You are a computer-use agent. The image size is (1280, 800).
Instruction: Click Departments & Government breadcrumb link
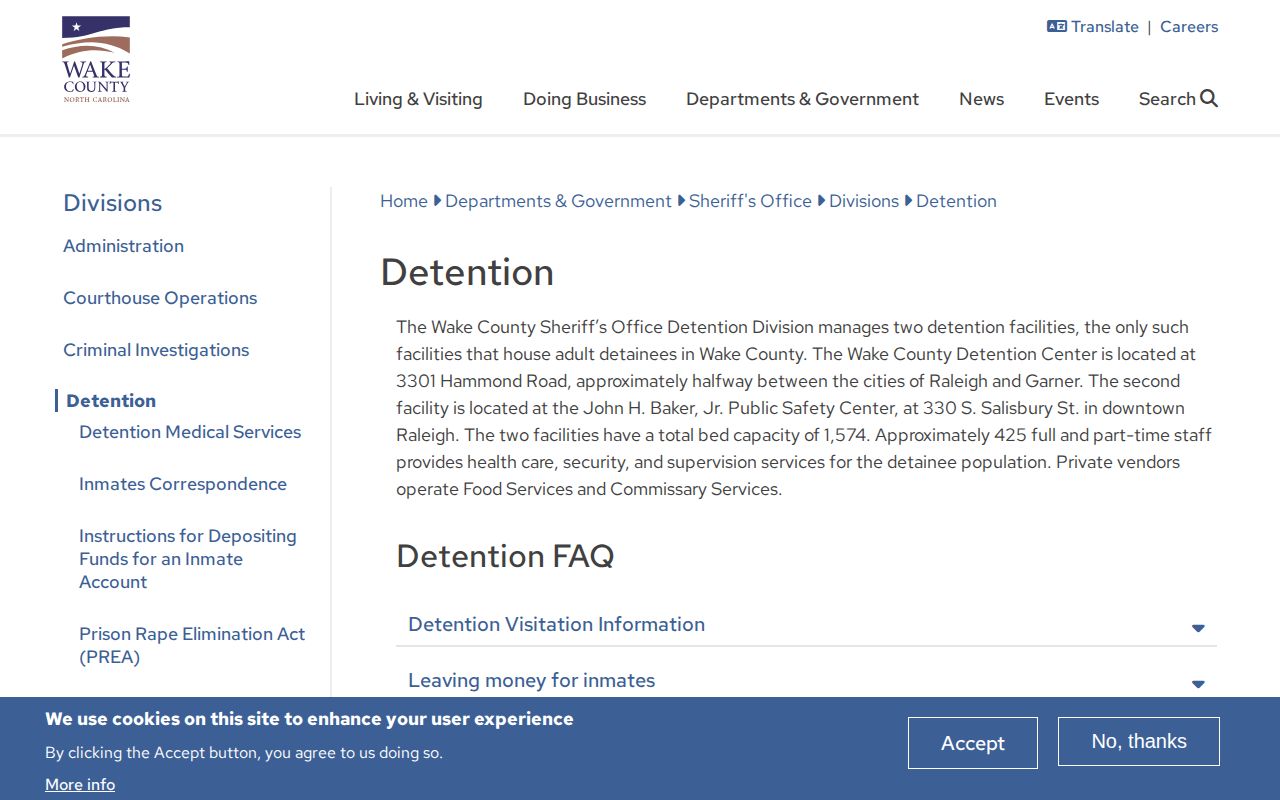(558, 201)
